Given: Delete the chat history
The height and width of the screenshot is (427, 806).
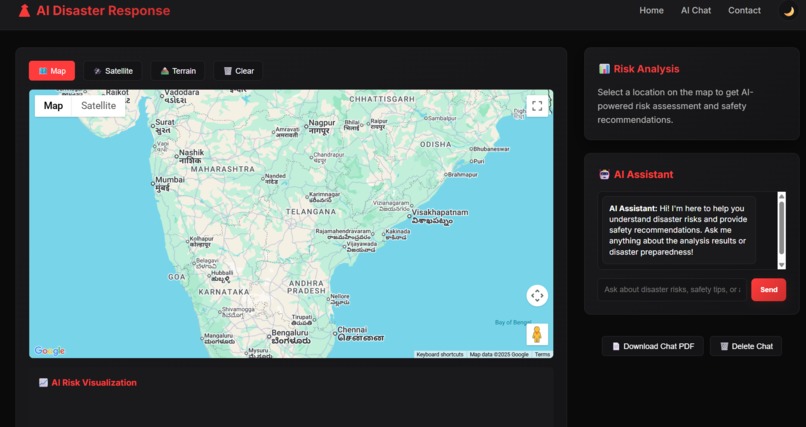Looking at the screenshot, I should (x=746, y=346).
